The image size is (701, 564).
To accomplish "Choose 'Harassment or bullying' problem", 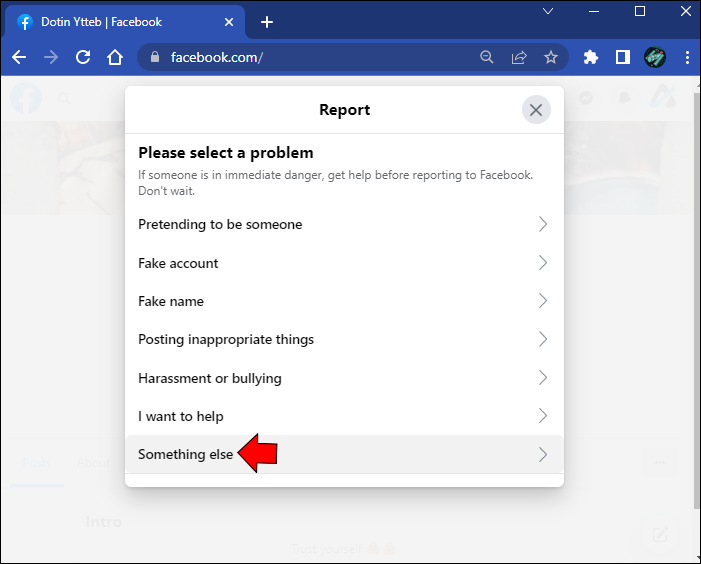I will pyautogui.click(x=210, y=378).
